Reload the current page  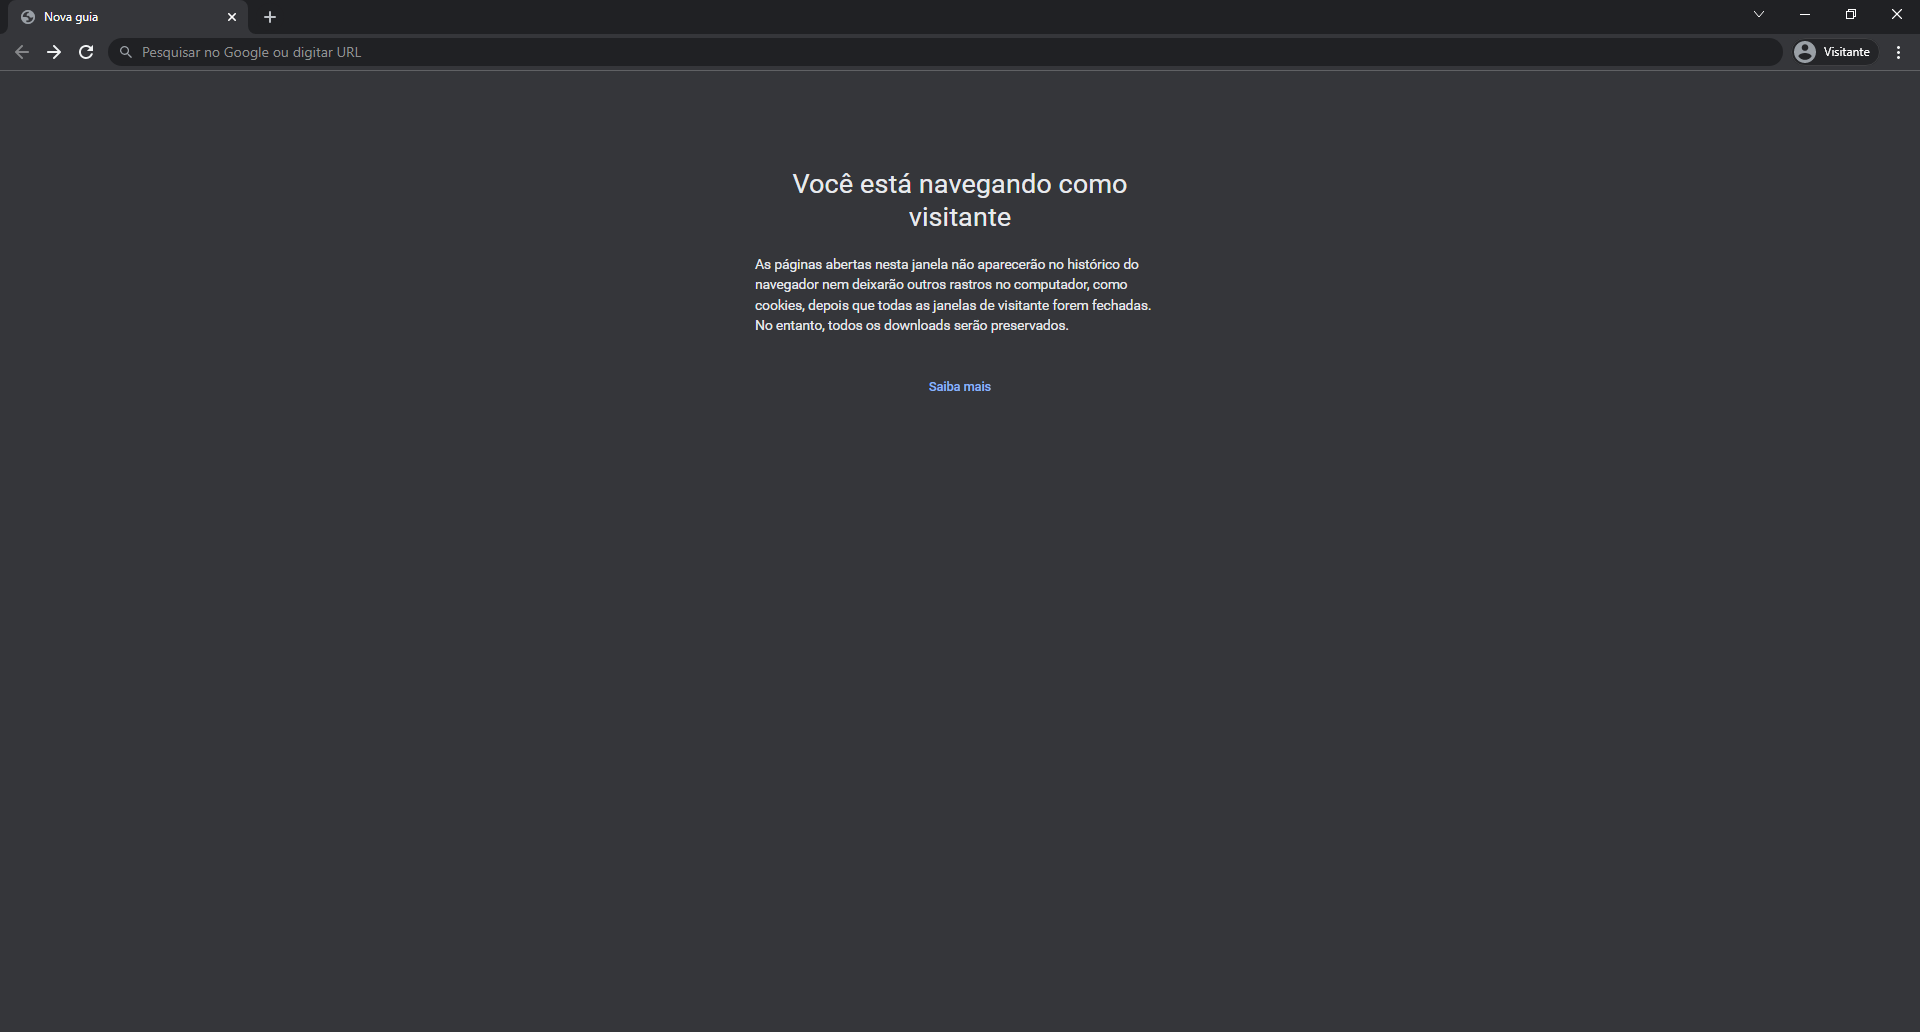(86, 52)
